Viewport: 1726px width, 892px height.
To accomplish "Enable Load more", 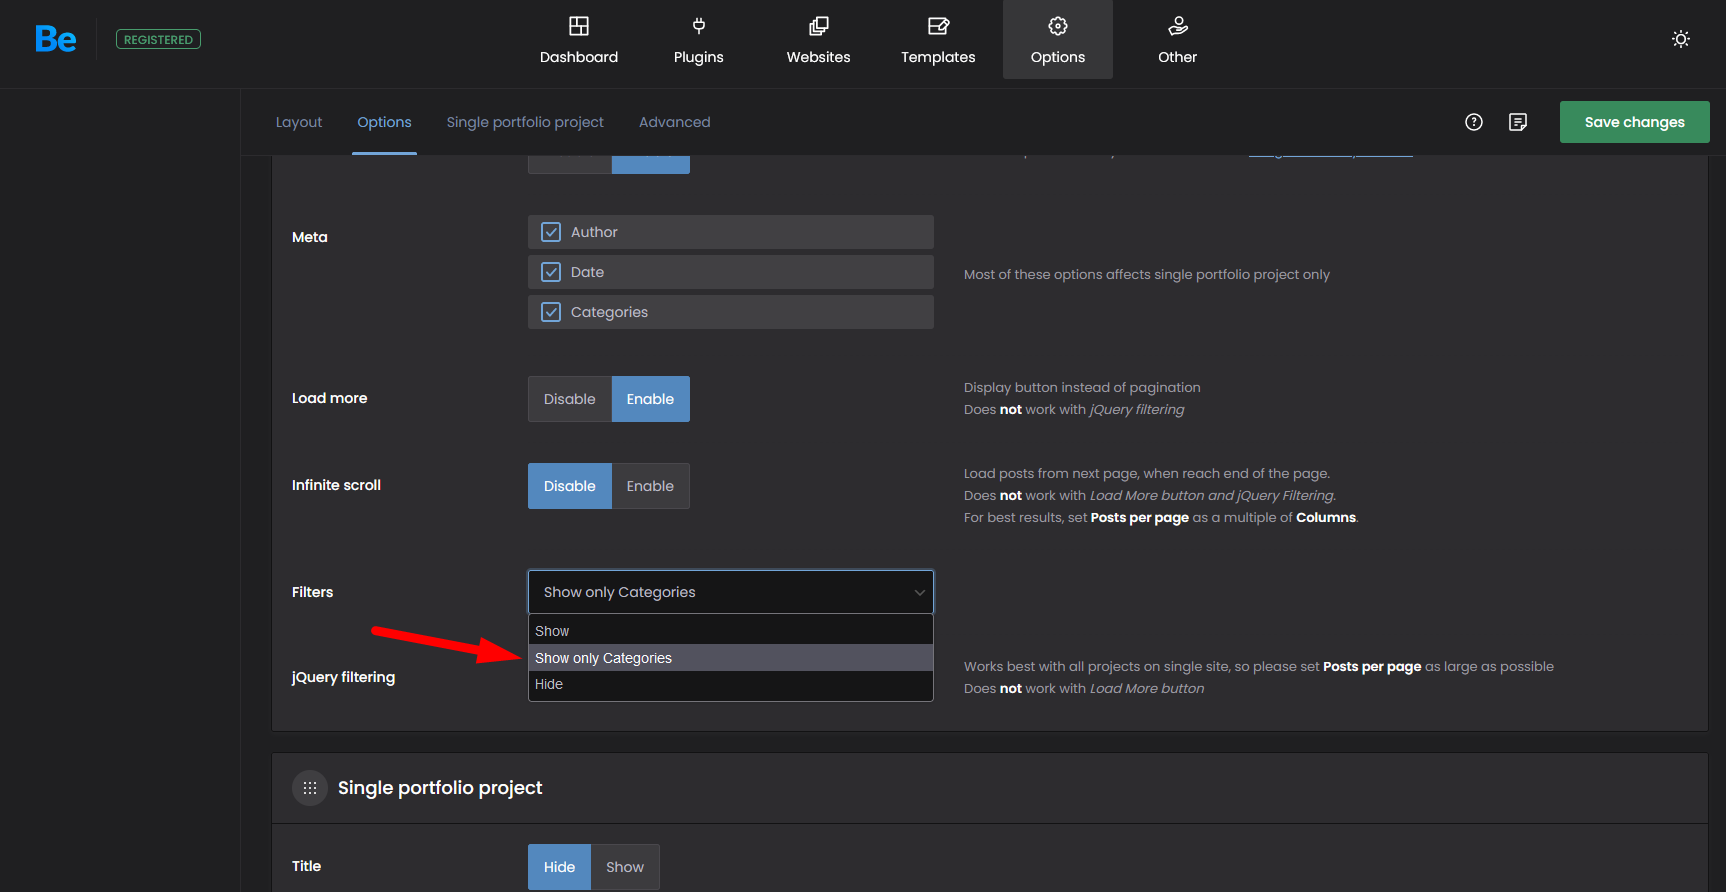I will point(651,399).
